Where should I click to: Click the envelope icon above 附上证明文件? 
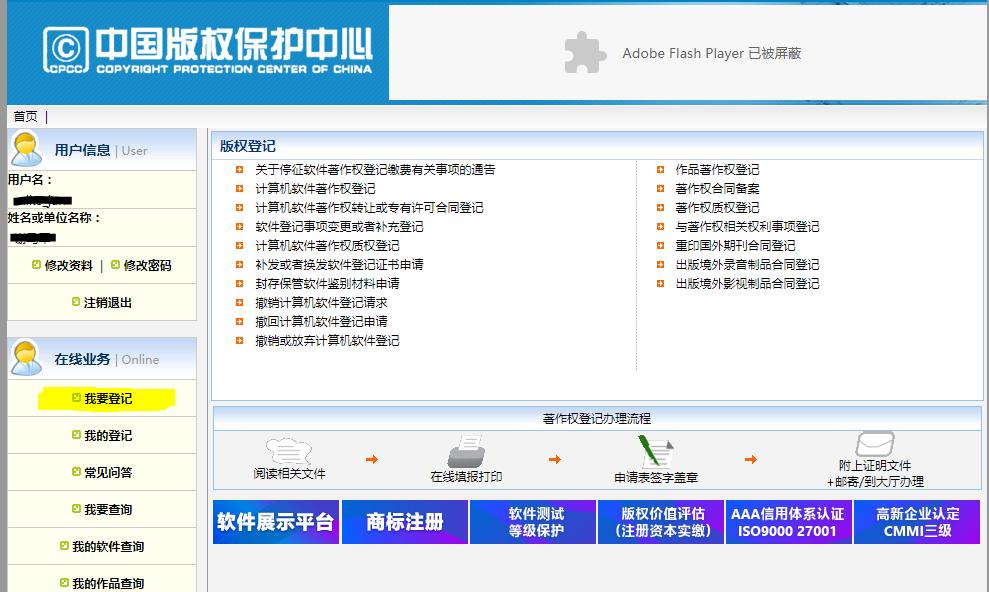873,444
